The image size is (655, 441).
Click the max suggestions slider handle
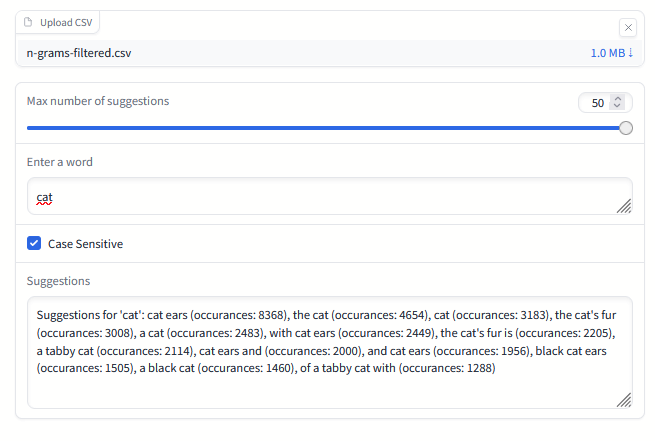pyautogui.click(x=626, y=128)
